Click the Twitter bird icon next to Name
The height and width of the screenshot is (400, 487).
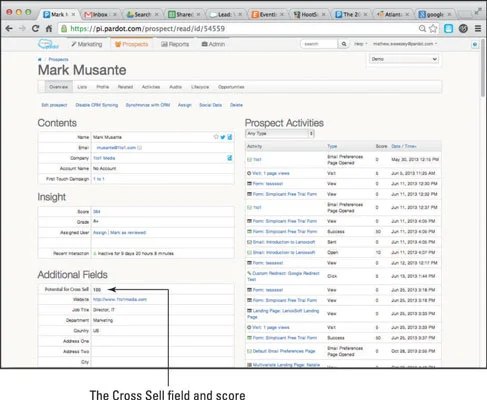tap(223, 137)
